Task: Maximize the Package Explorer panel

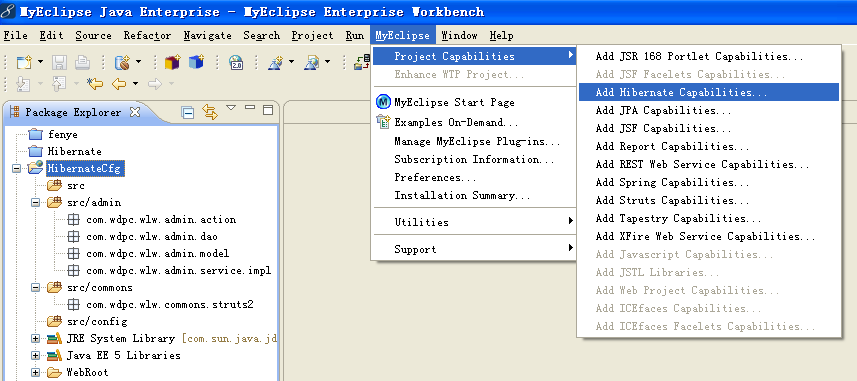Action: click(x=268, y=109)
